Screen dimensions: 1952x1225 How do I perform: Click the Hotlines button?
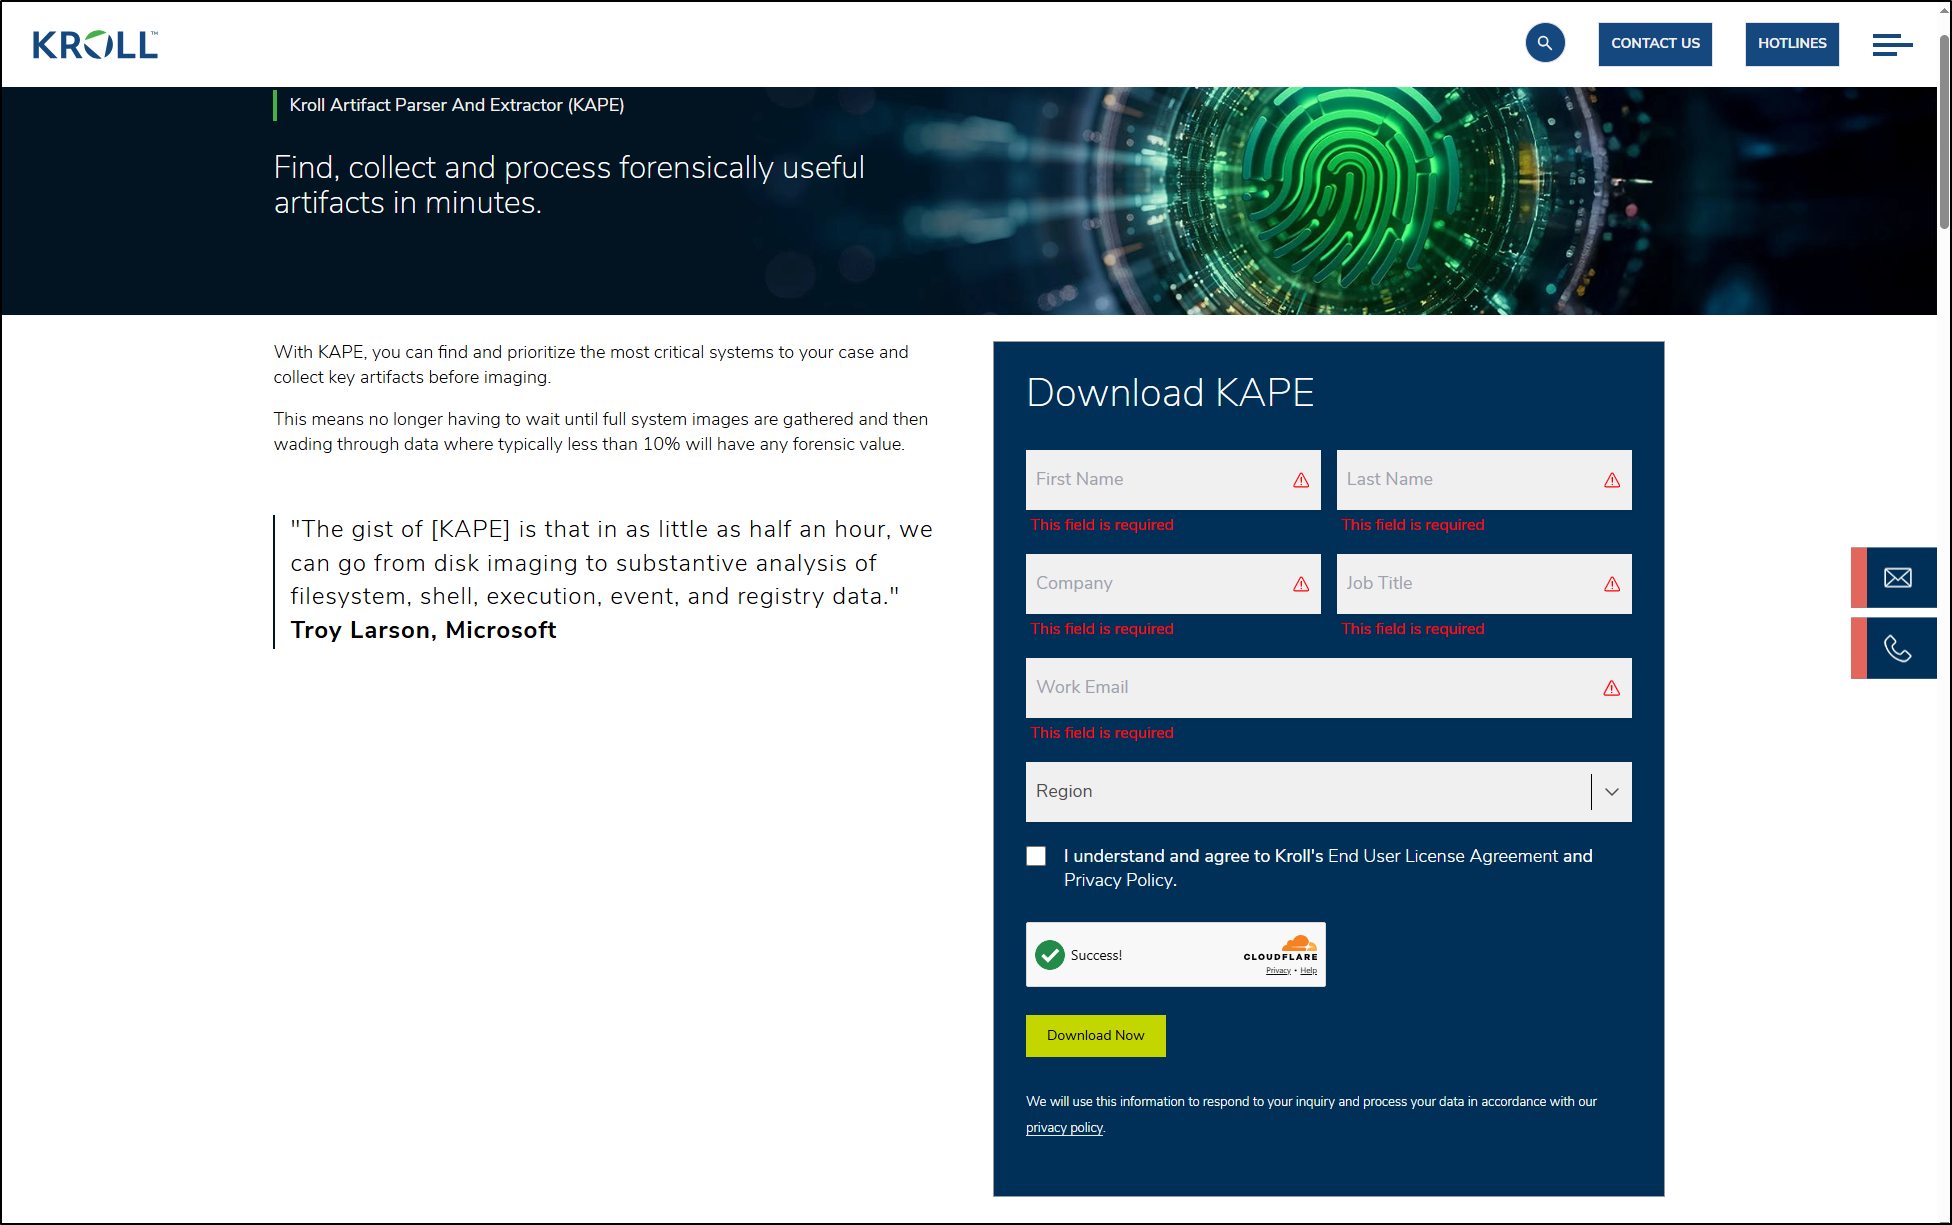(1792, 44)
